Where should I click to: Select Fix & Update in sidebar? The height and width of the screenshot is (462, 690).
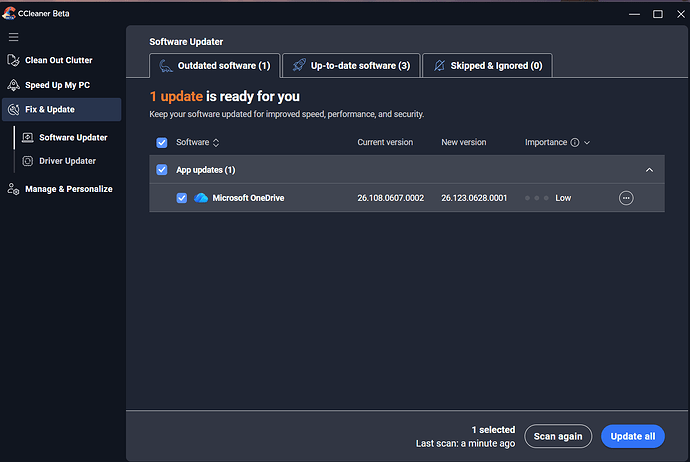coord(62,110)
